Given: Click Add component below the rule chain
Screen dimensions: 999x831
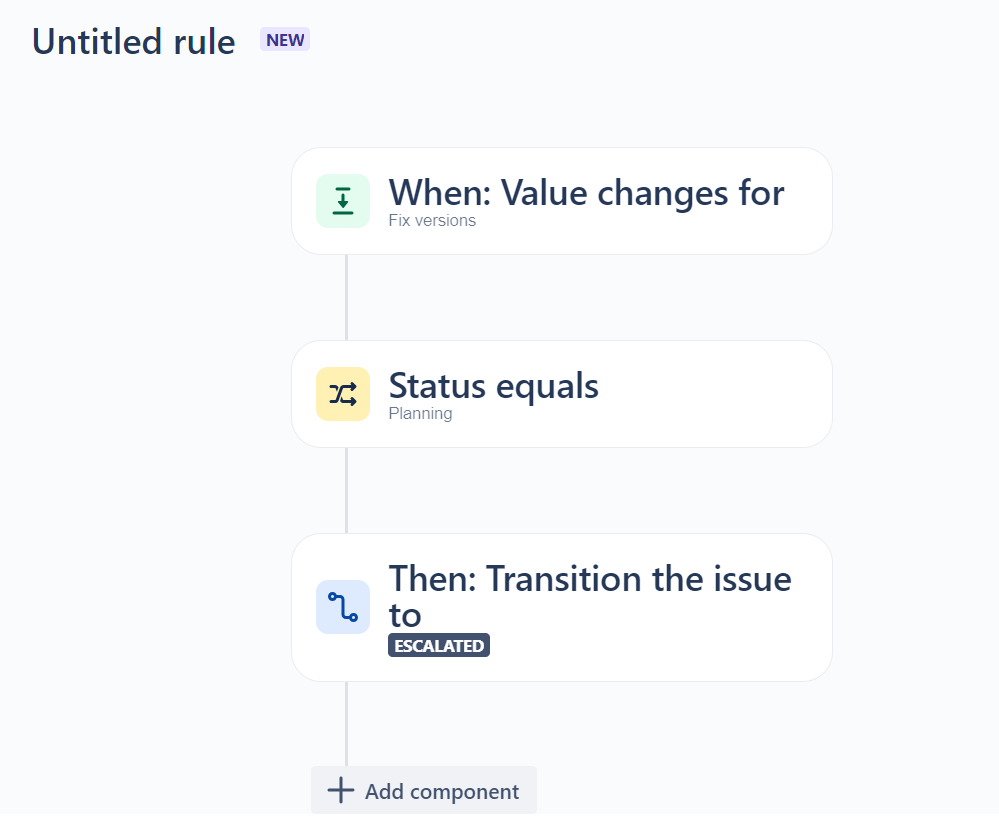Looking at the screenshot, I should pyautogui.click(x=423, y=790).
